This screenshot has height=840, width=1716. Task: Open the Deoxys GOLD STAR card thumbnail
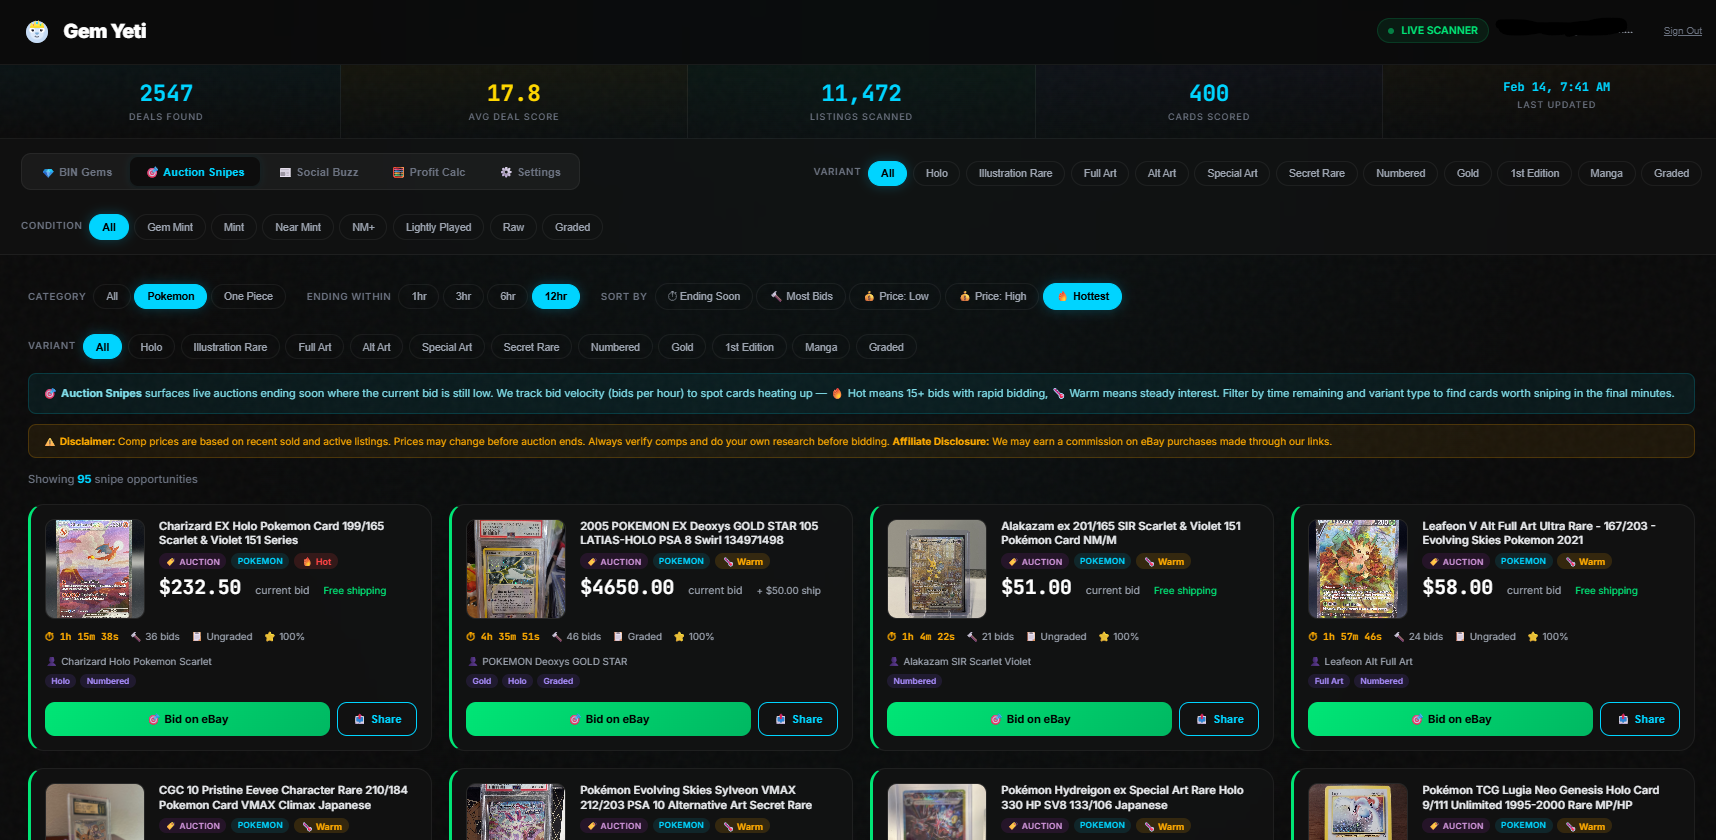click(516, 568)
